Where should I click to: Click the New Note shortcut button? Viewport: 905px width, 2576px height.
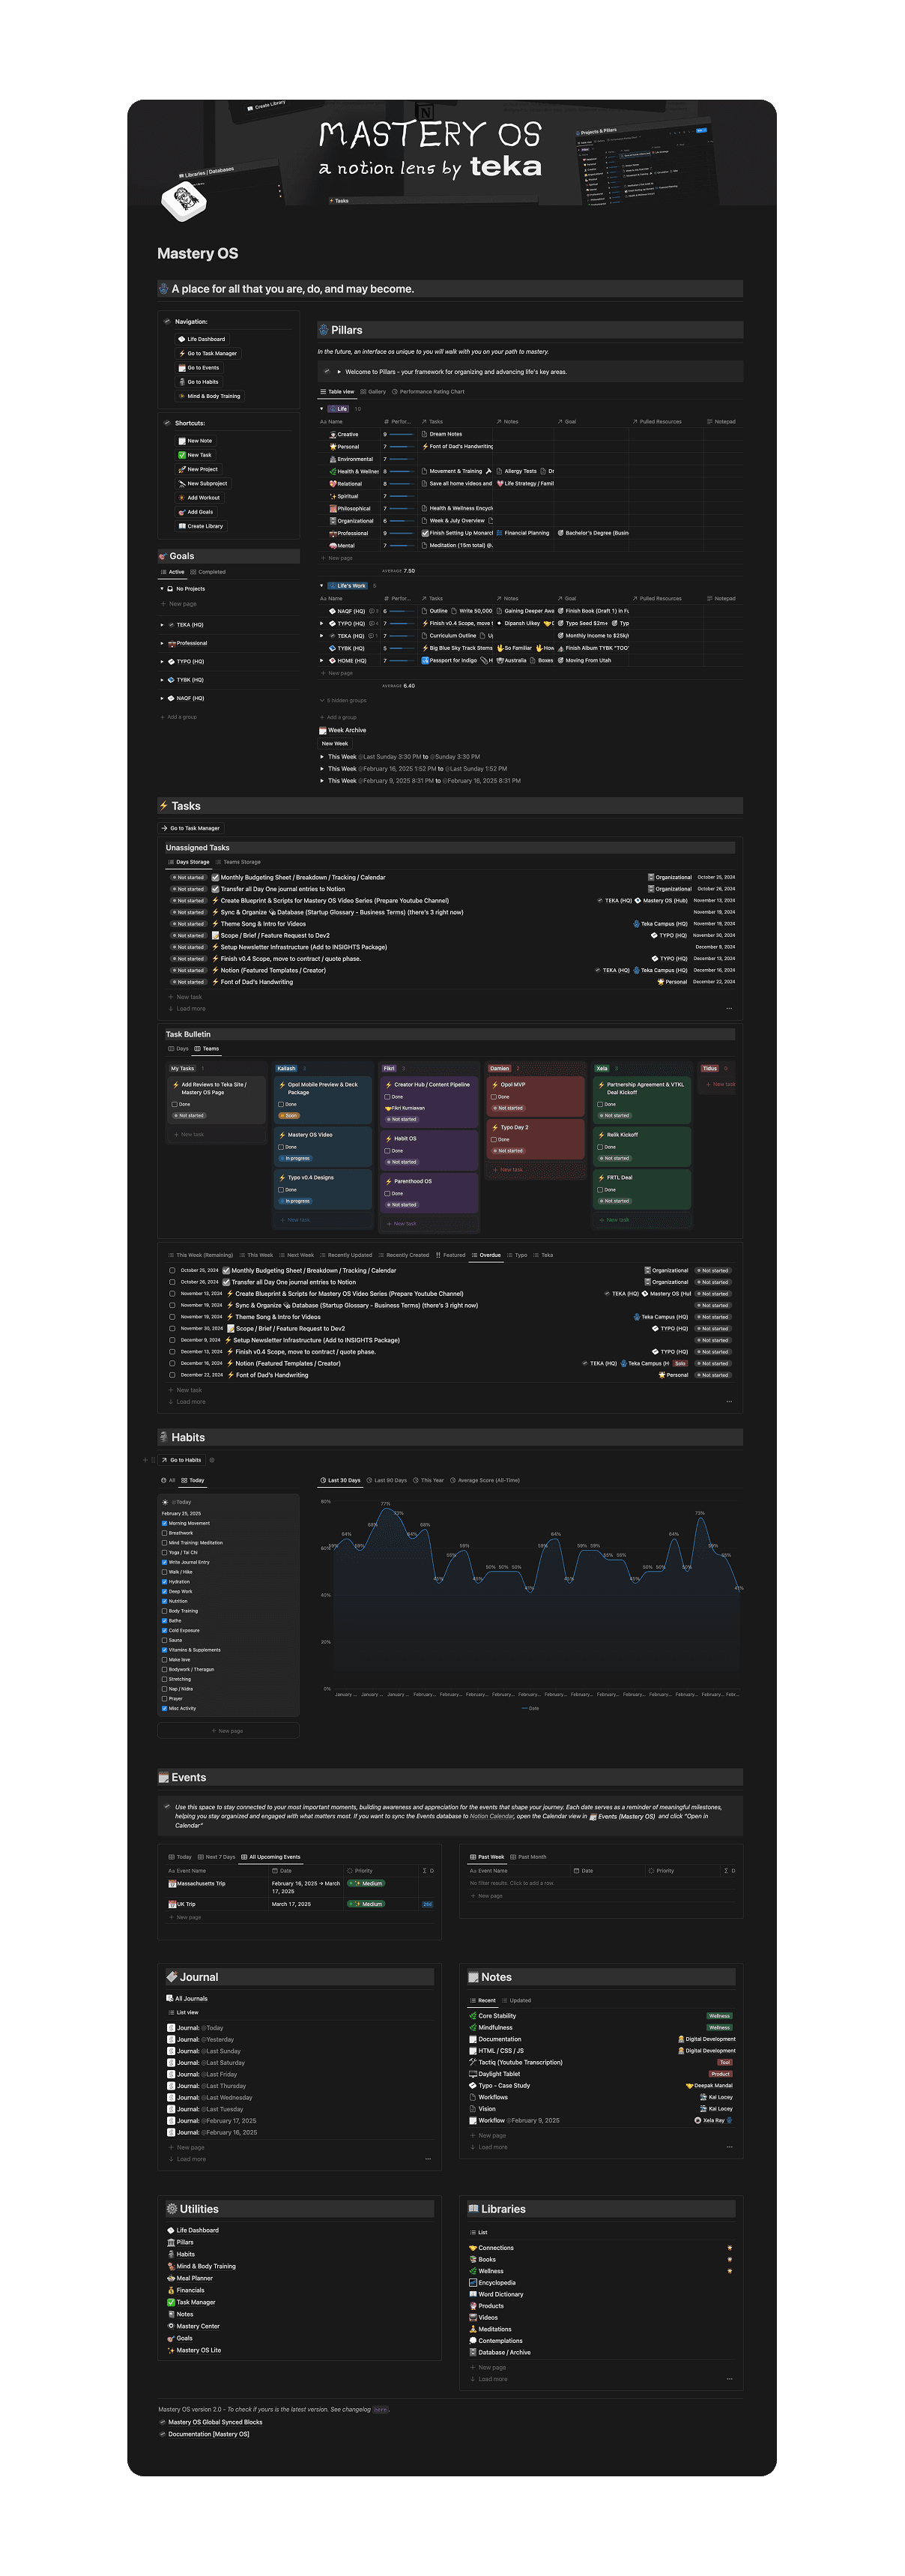tap(195, 441)
